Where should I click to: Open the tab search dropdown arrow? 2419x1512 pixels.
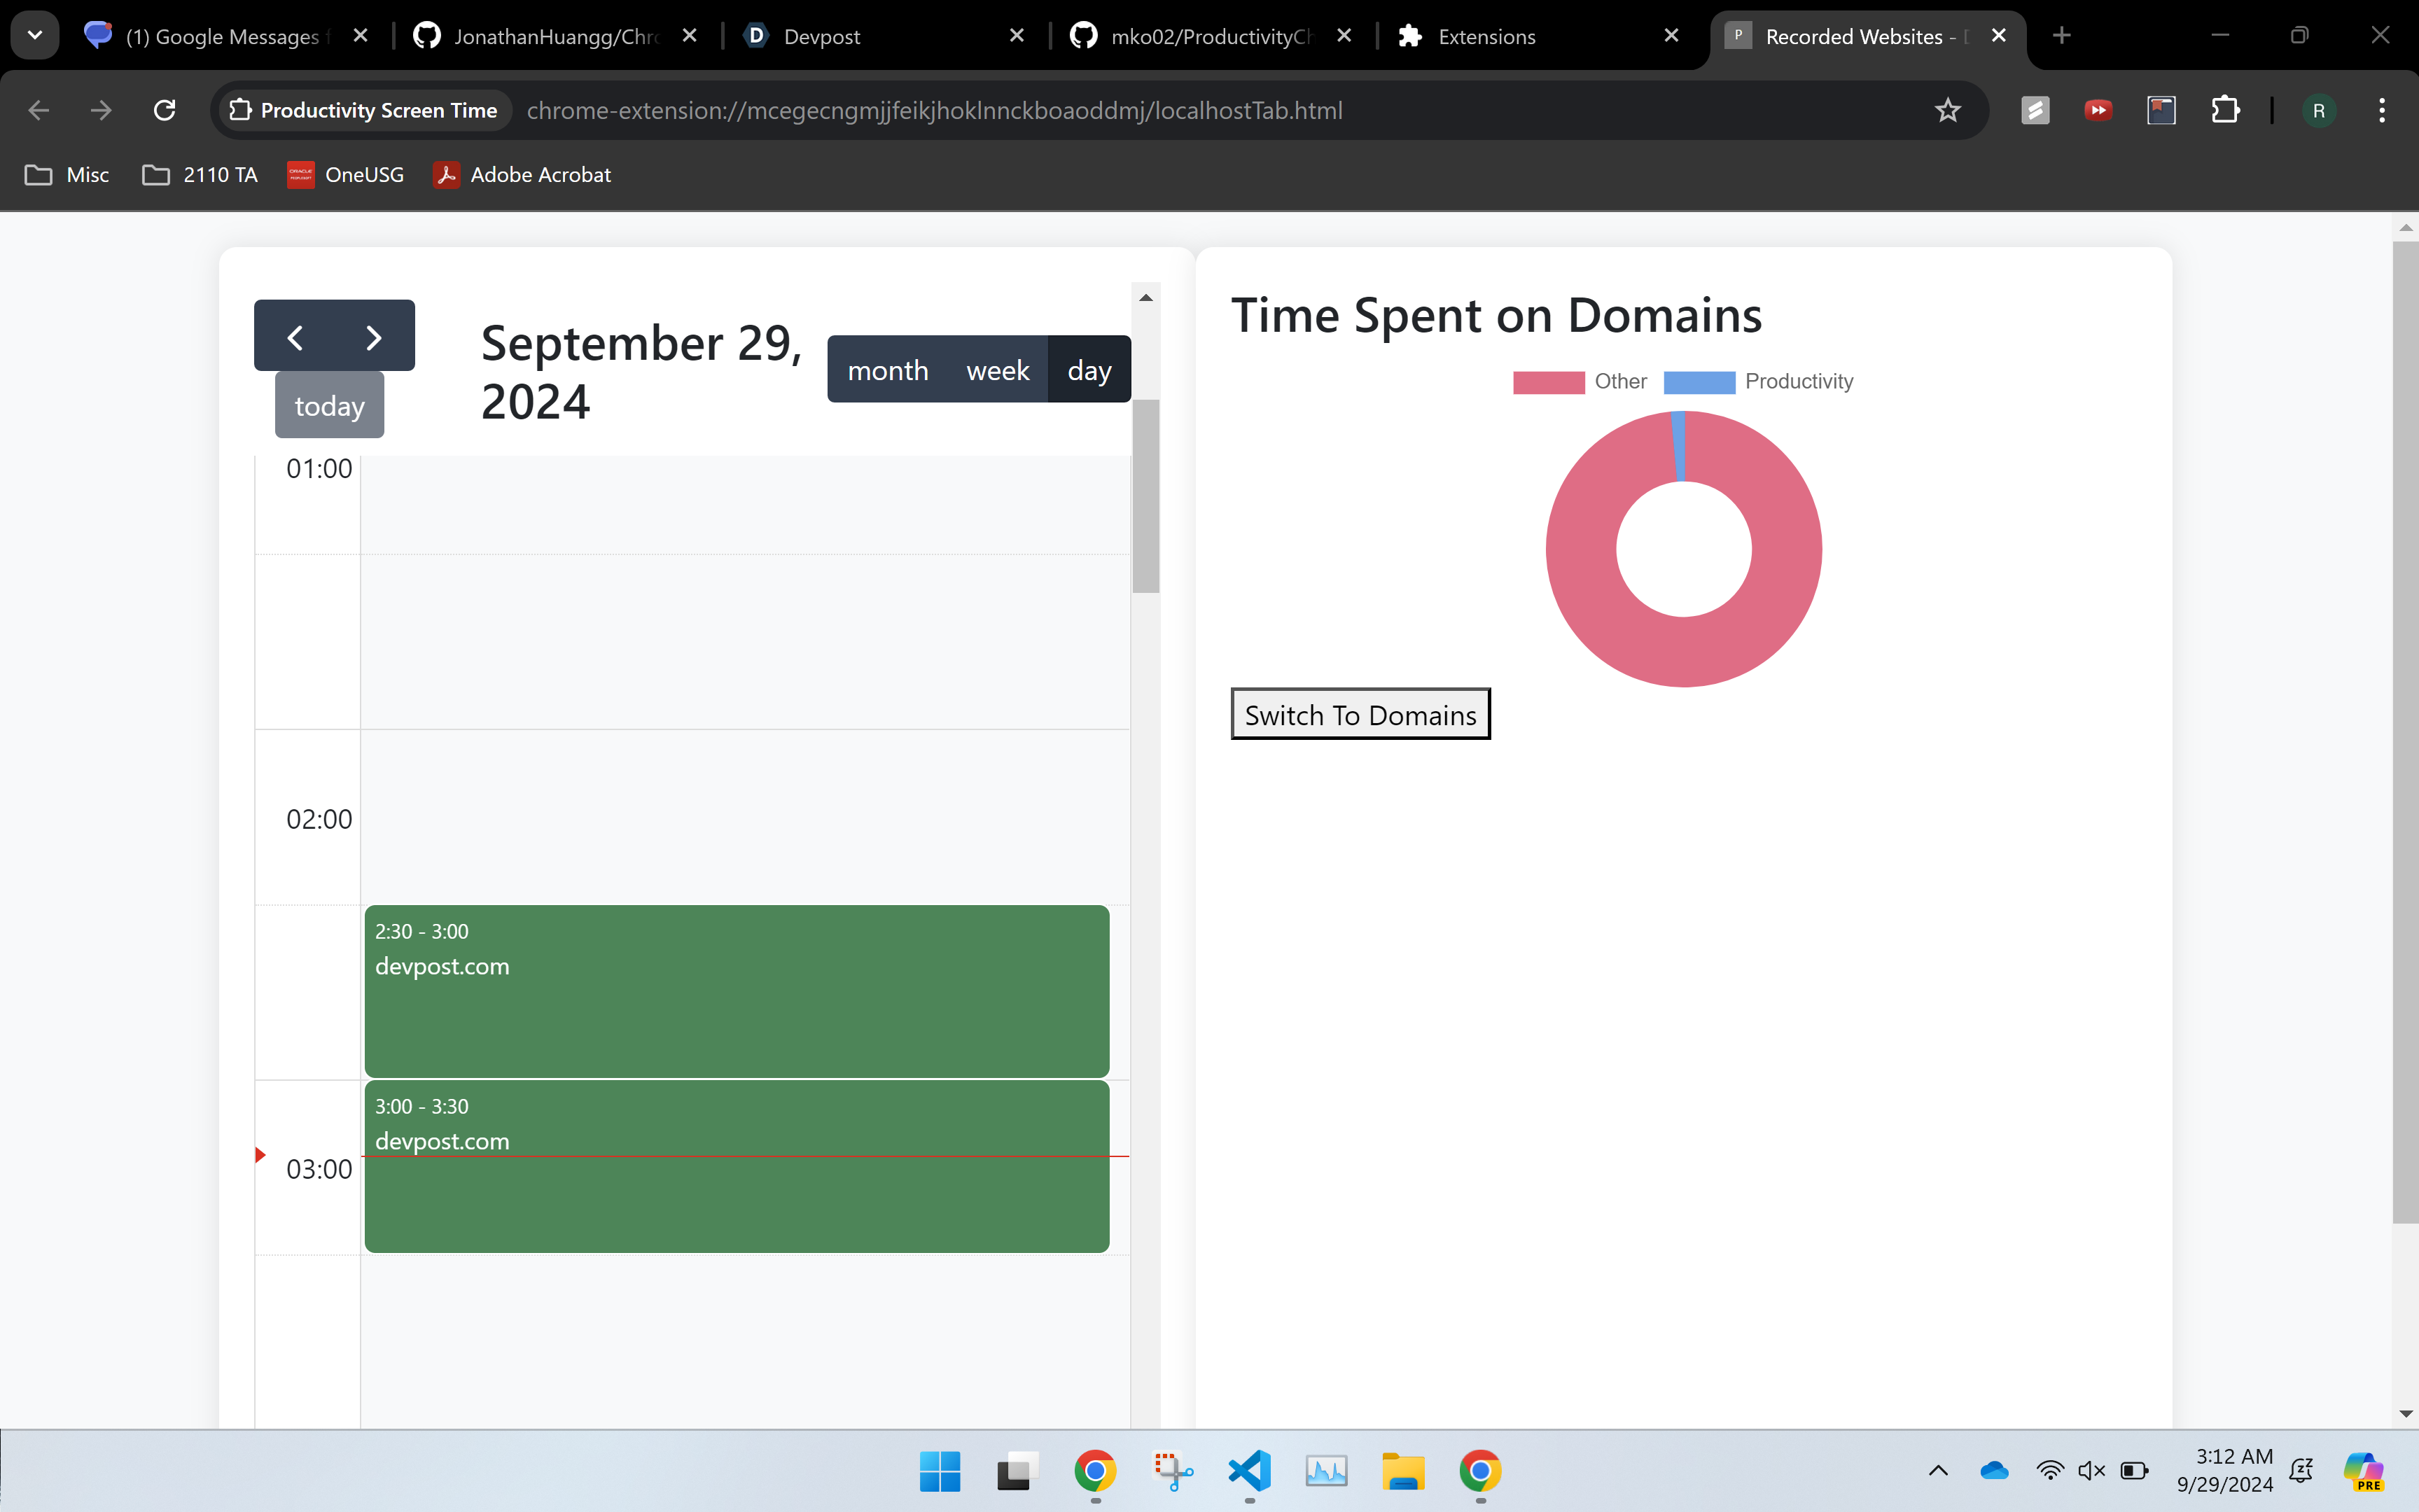35,36
